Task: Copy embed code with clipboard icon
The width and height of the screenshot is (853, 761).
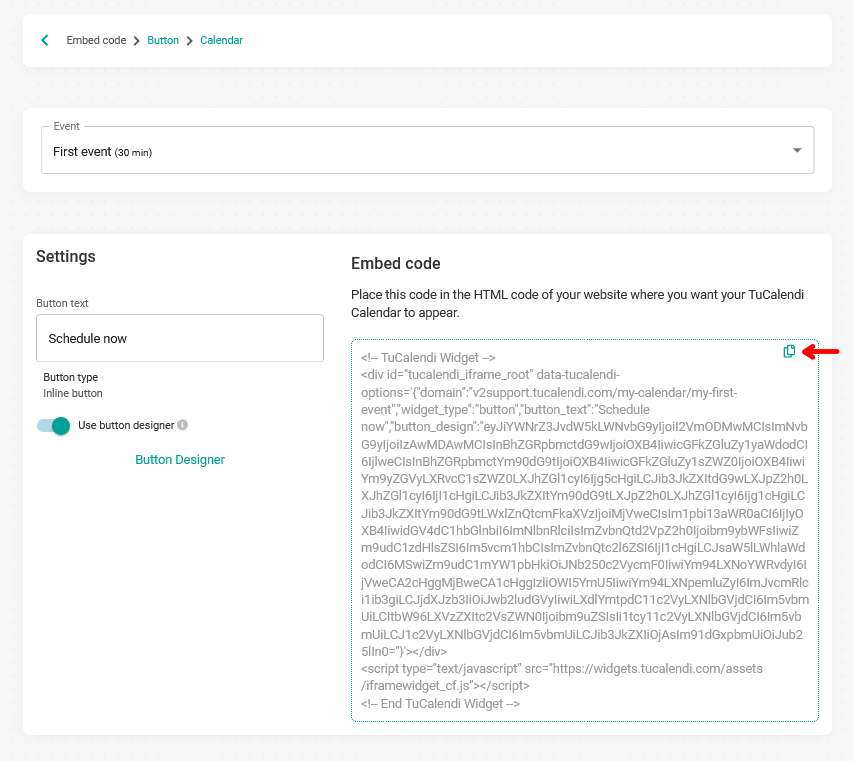Action: 789,351
